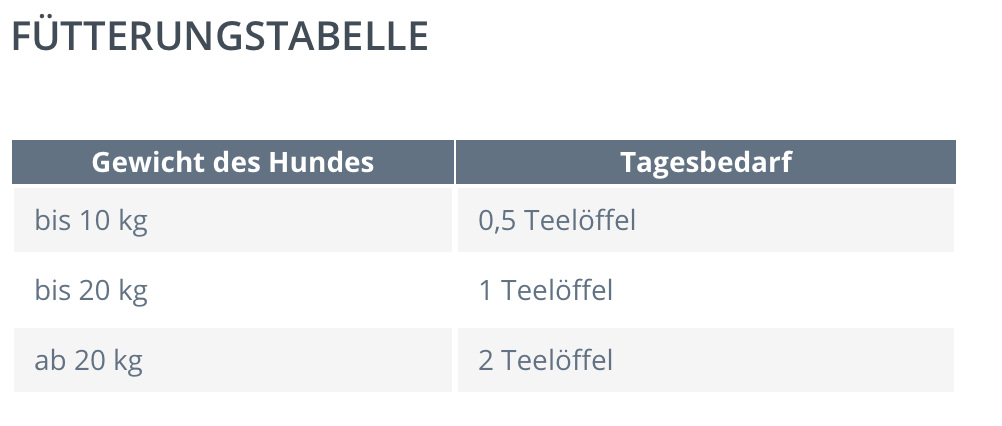Click the FÜTTERUNGSTABELLE heading

220,35
